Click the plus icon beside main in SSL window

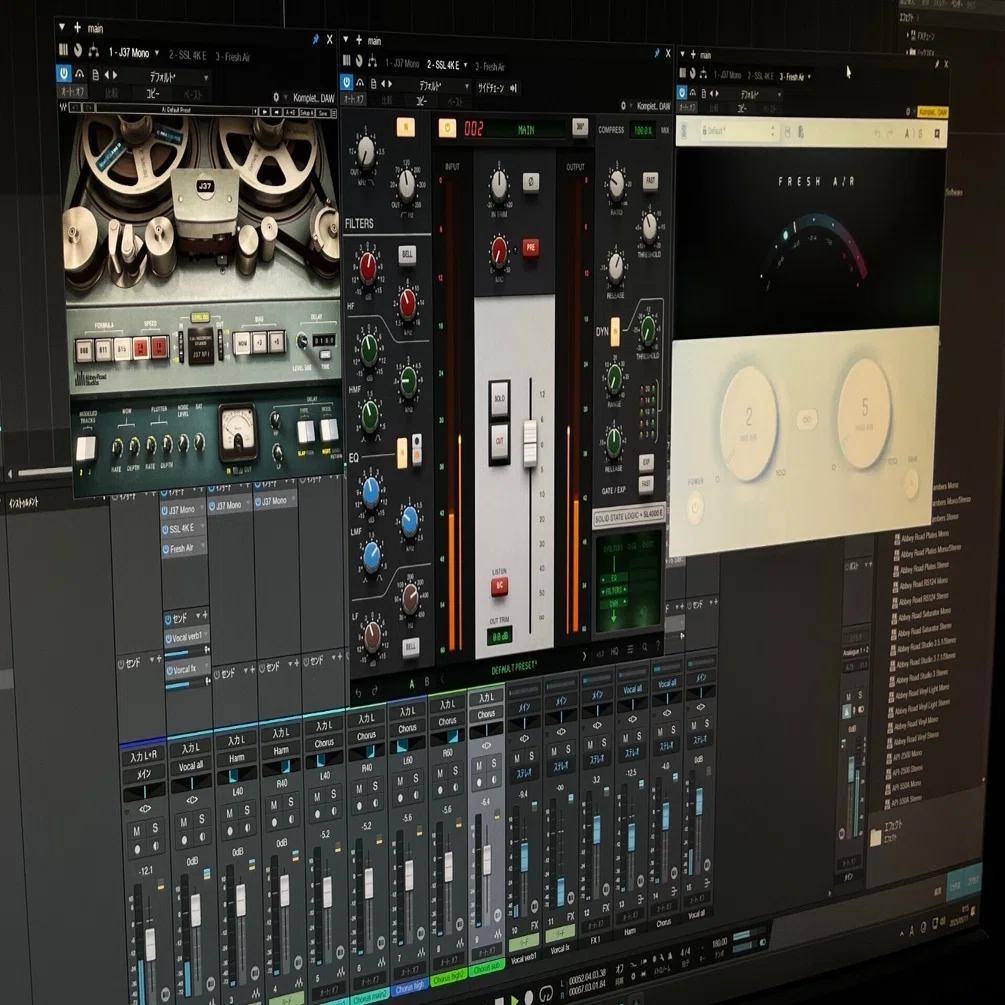359,40
